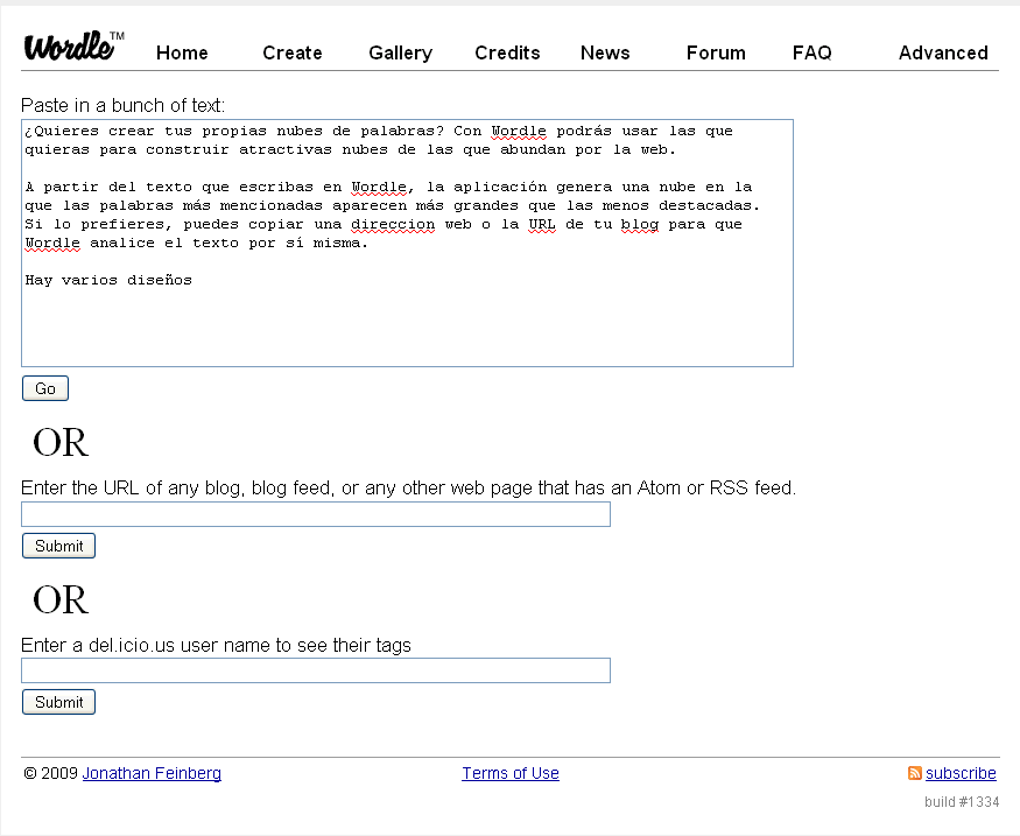Click the 'Paste in a bunch of text:' label
This screenshot has height=836, width=1020.
(x=123, y=105)
